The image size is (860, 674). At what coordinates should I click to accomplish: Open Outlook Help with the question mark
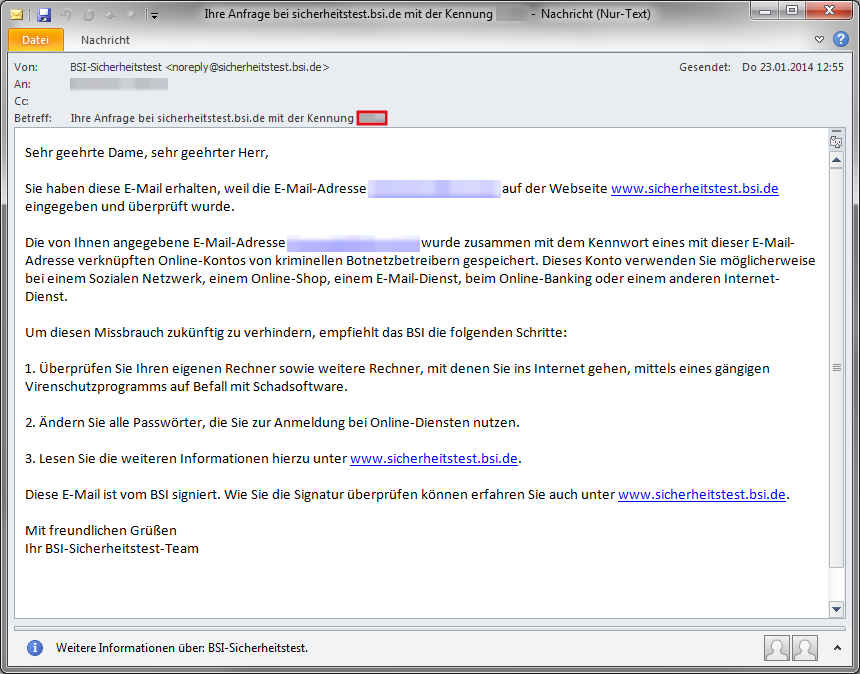841,40
